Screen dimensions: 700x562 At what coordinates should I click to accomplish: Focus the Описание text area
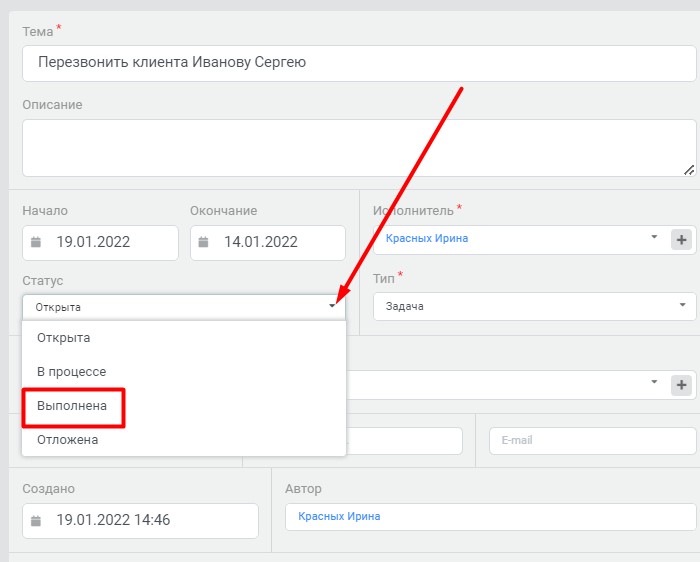click(359, 148)
